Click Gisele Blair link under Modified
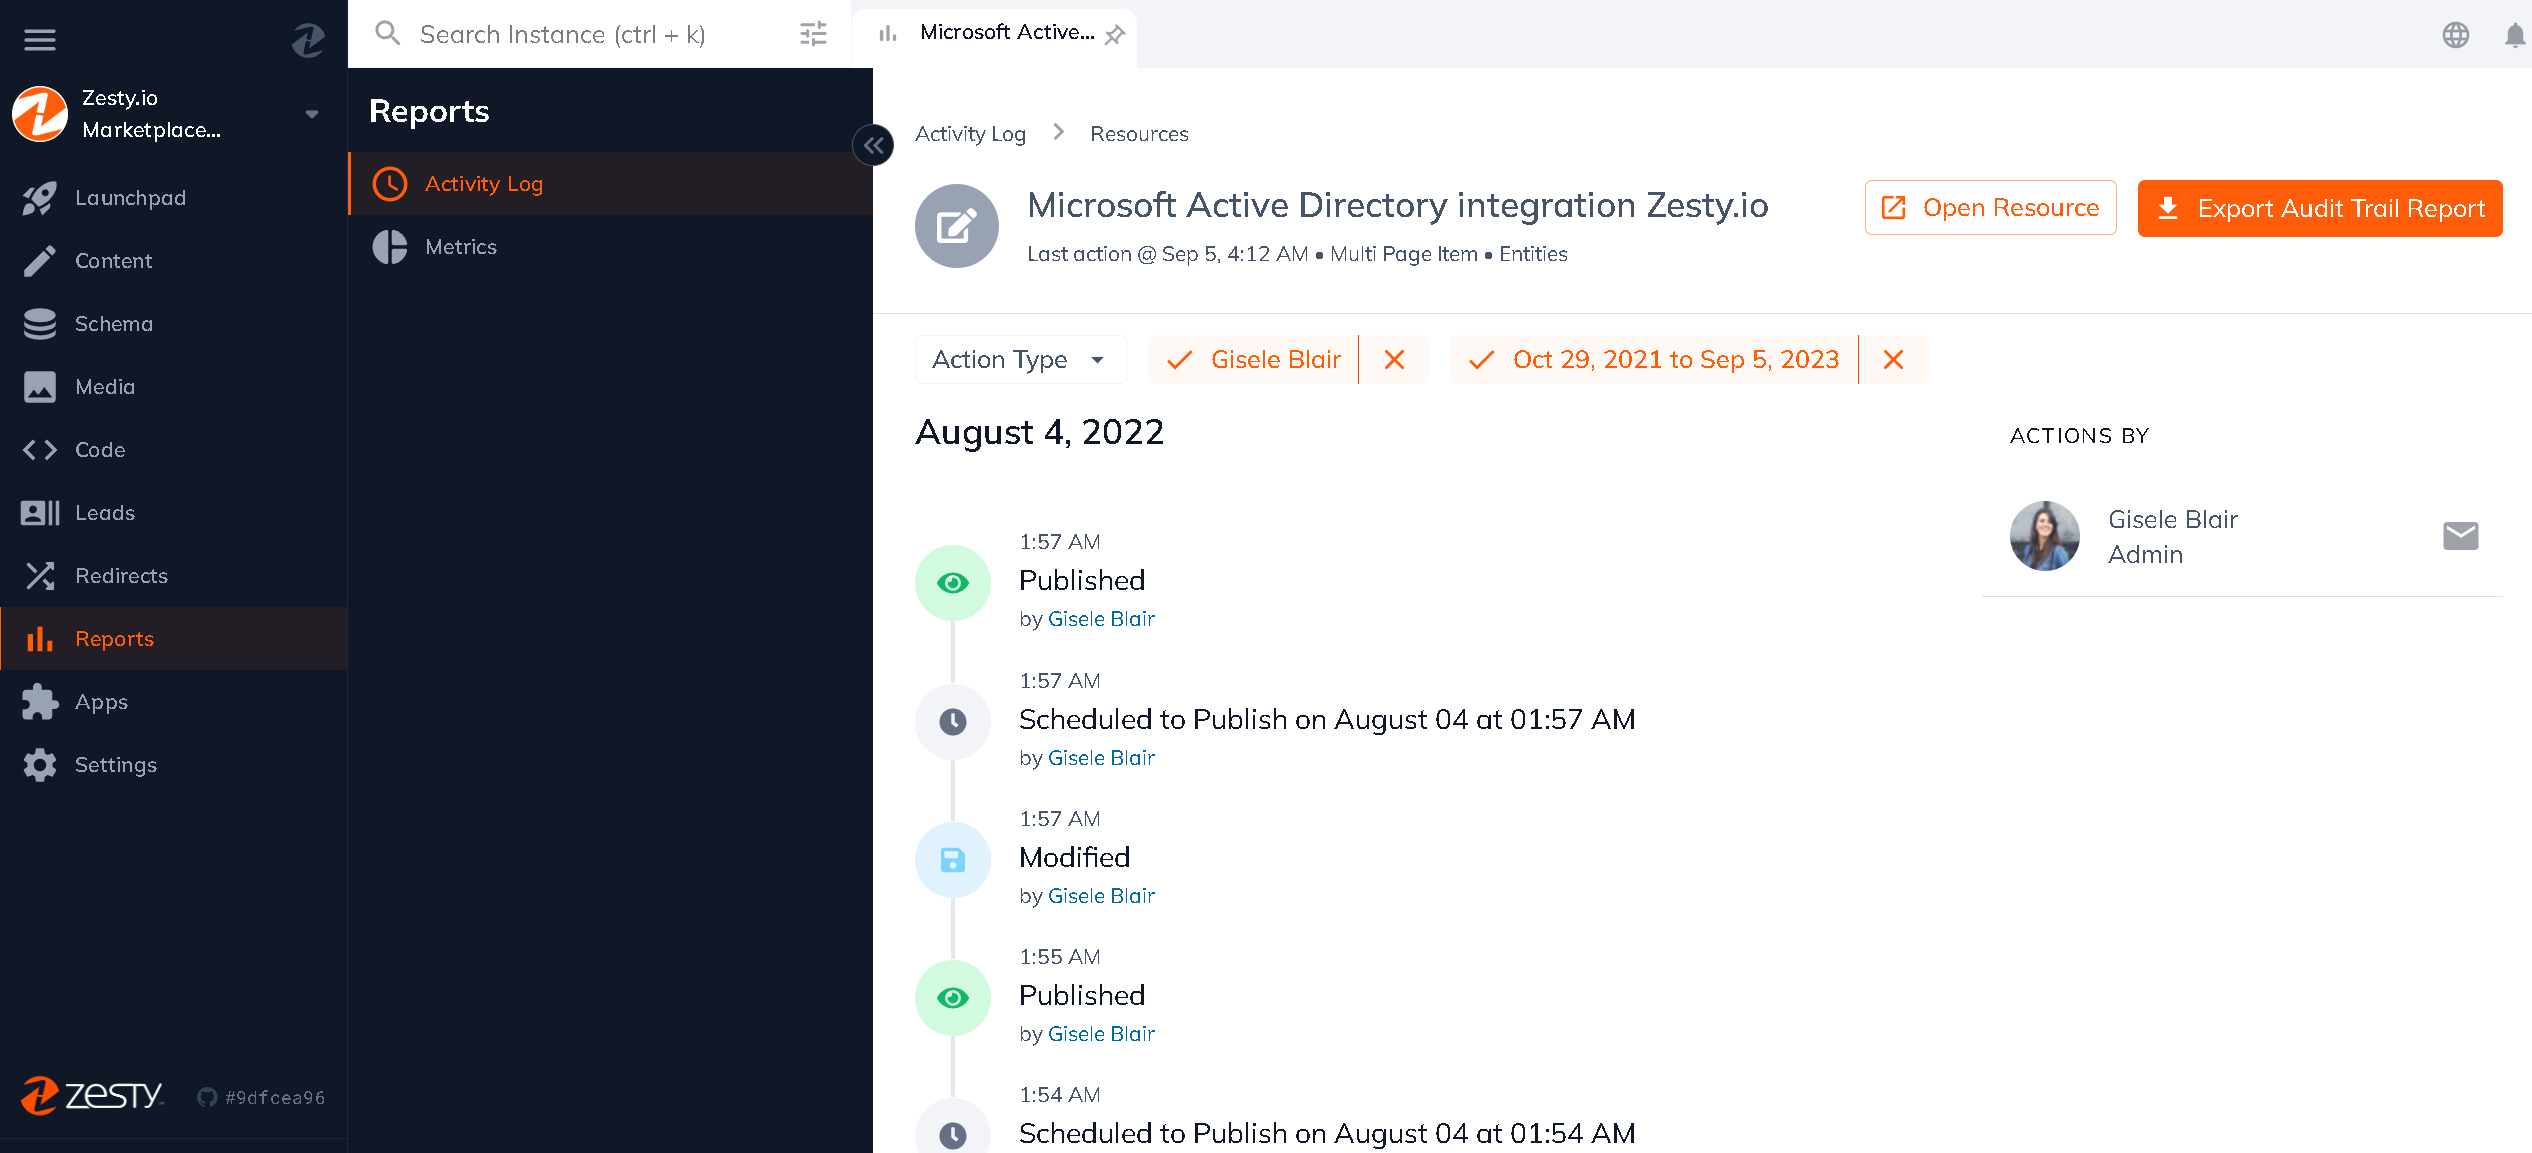The width and height of the screenshot is (2532, 1153). tap(1101, 896)
